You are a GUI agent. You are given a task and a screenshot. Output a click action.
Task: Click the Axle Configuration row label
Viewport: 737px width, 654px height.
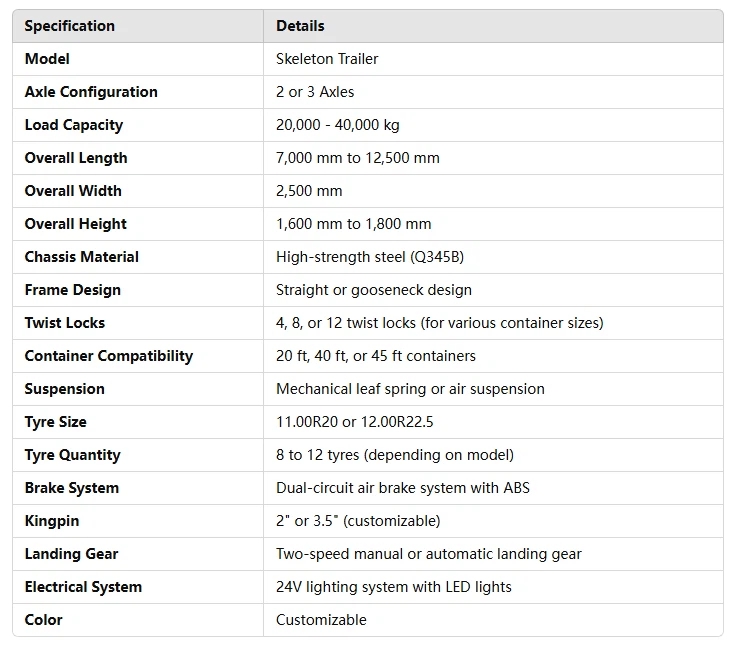pyautogui.click(x=91, y=92)
